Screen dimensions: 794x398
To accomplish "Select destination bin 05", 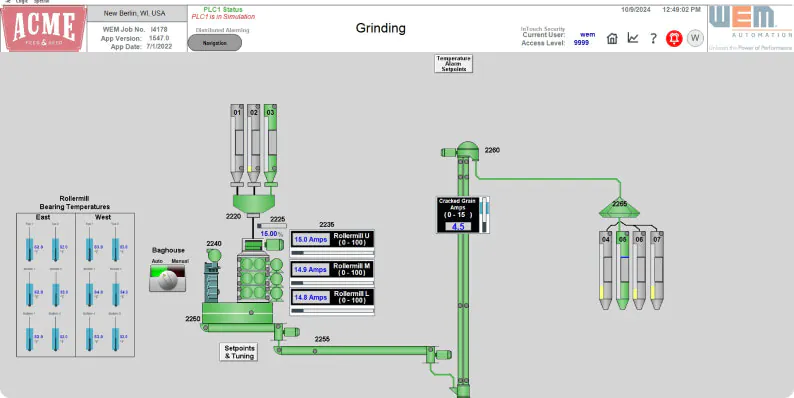I will (623, 270).
